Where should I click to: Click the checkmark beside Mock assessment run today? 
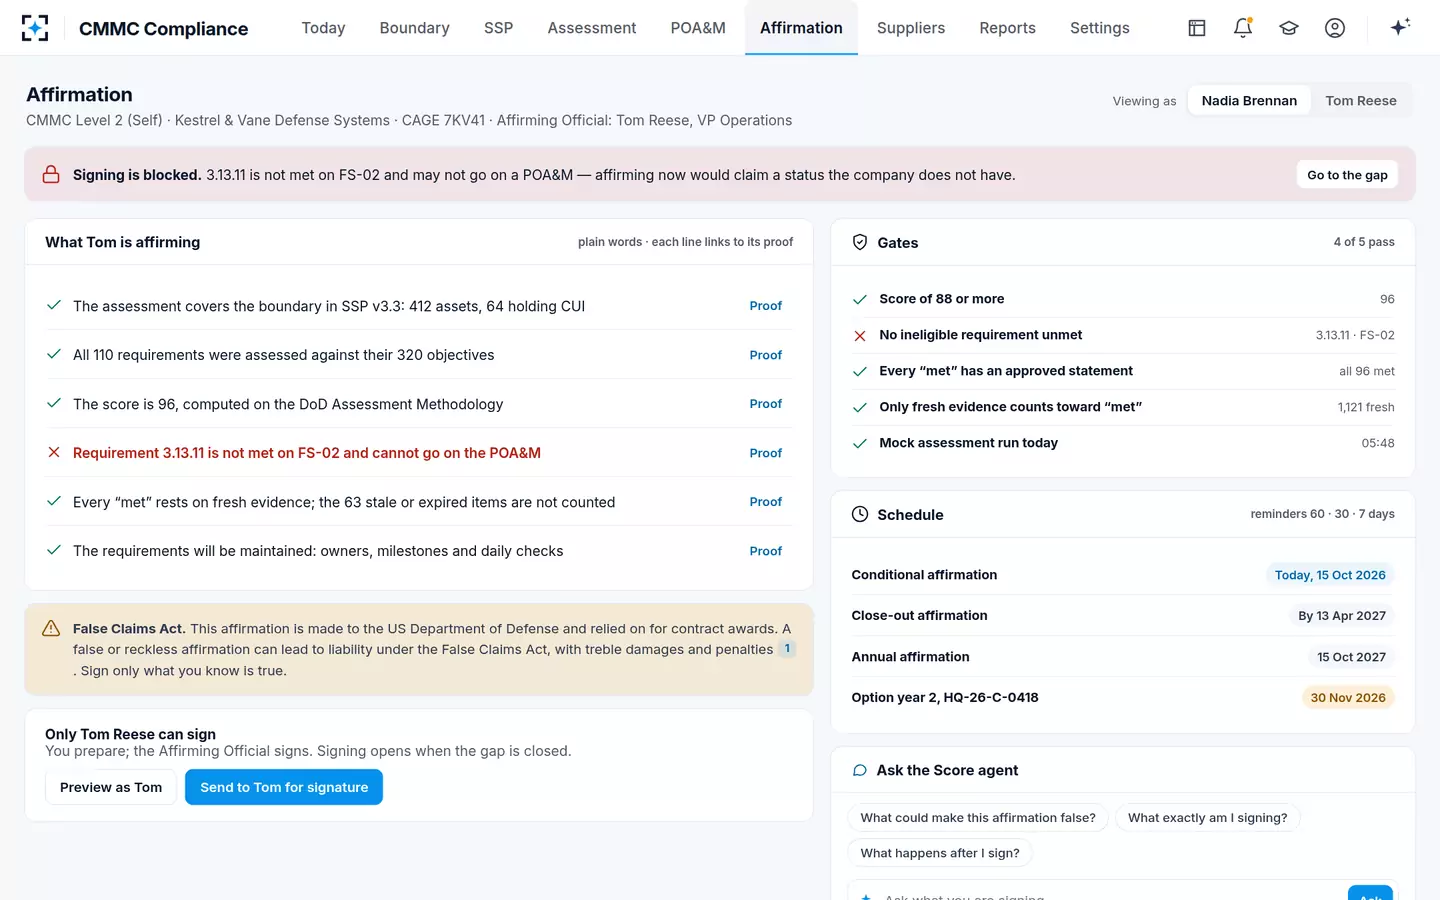coord(860,443)
